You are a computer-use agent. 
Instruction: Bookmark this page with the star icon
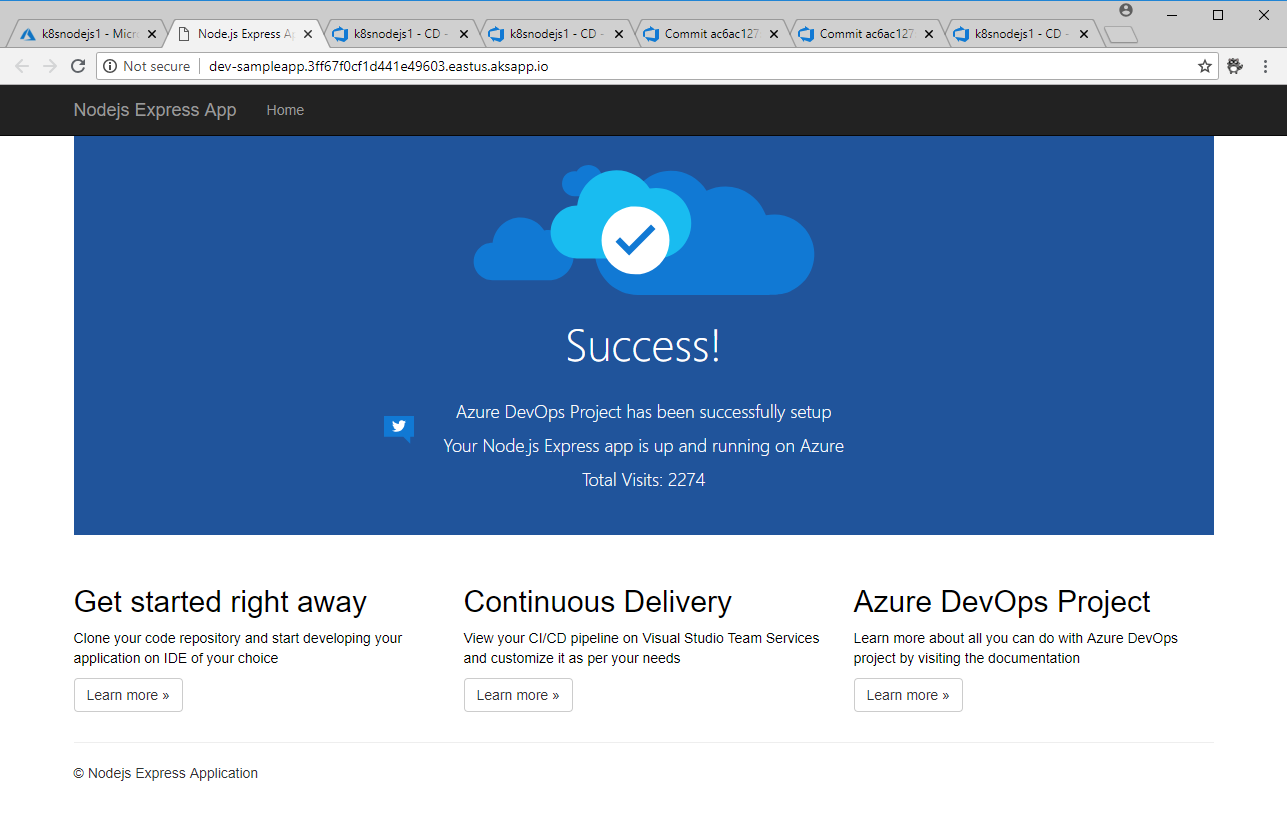click(x=1205, y=66)
